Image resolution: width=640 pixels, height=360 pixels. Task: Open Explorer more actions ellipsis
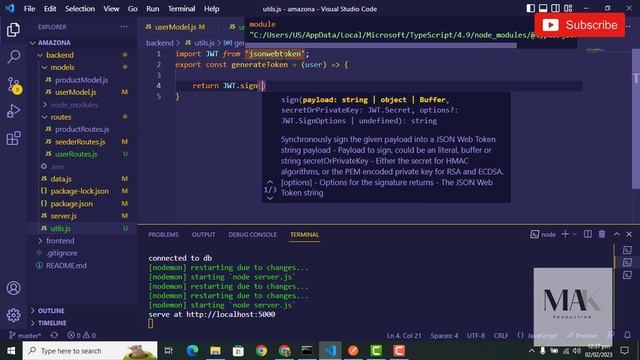coord(124,27)
